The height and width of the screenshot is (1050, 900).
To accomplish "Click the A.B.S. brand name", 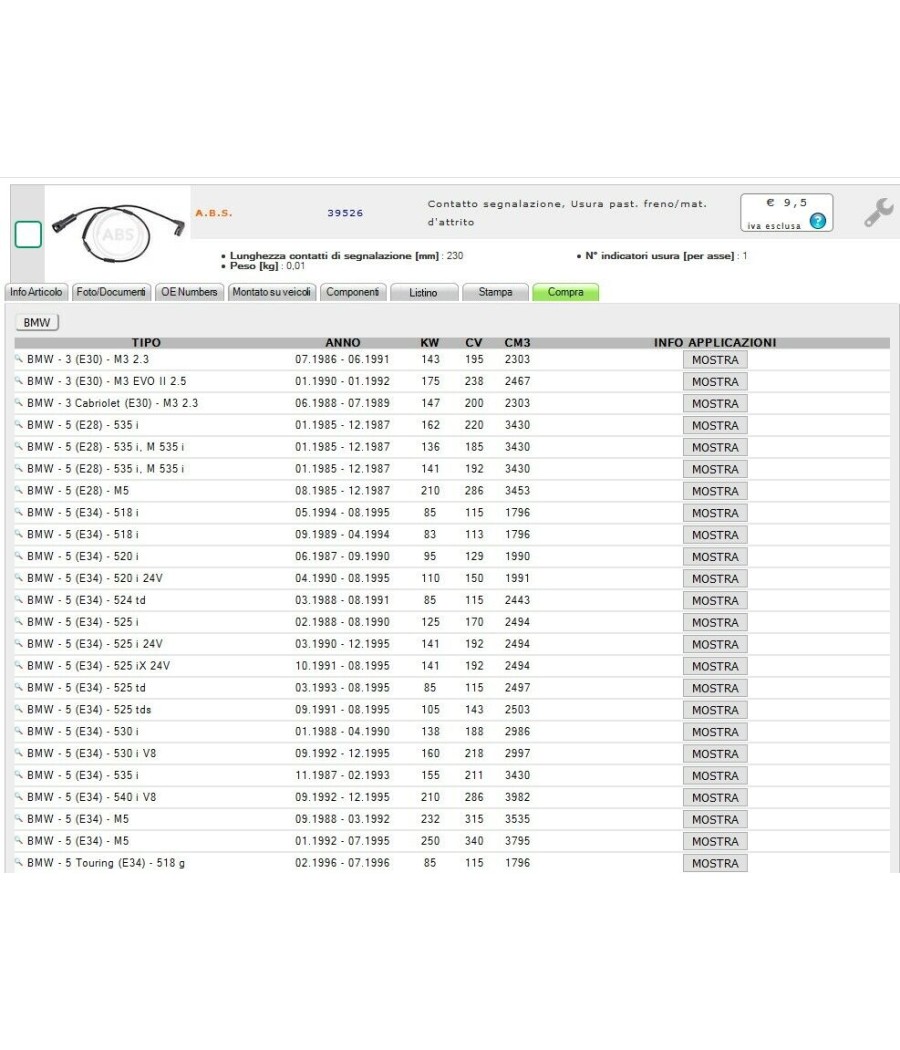I will point(214,213).
